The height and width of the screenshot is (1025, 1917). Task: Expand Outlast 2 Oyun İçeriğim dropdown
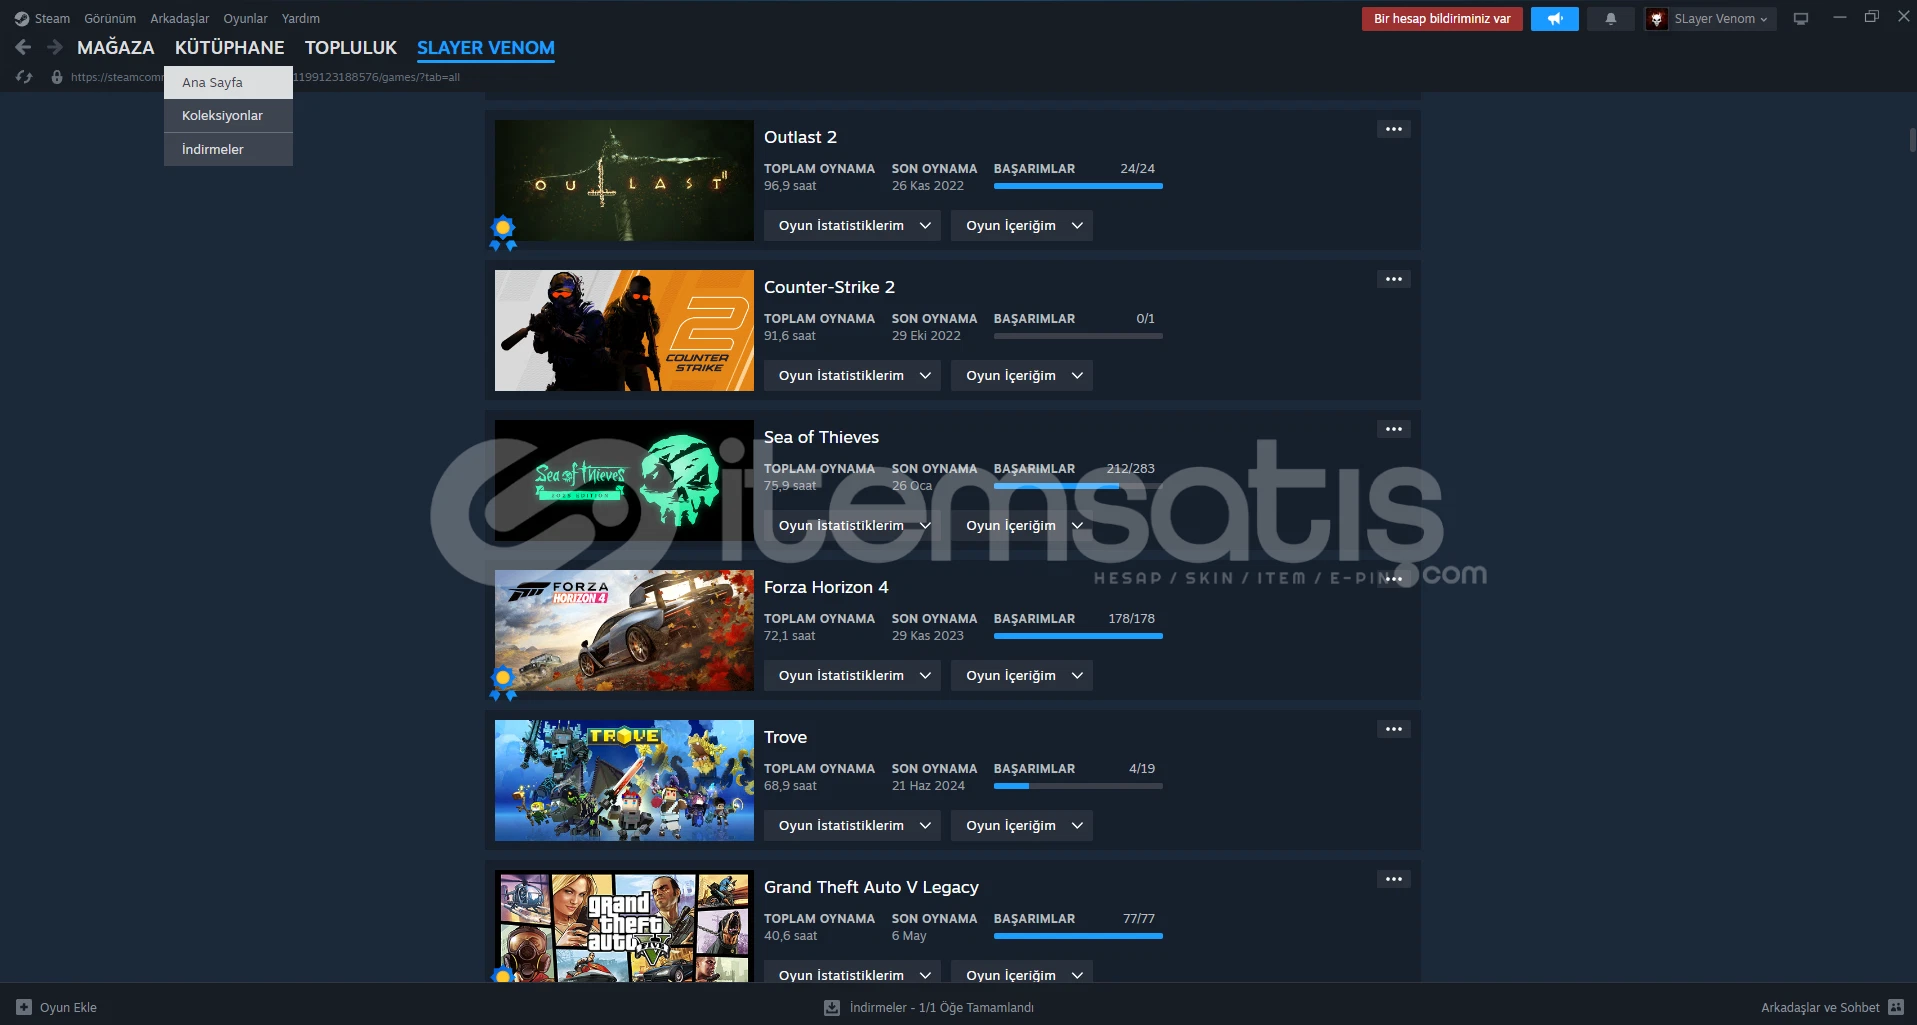pos(1022,225)
